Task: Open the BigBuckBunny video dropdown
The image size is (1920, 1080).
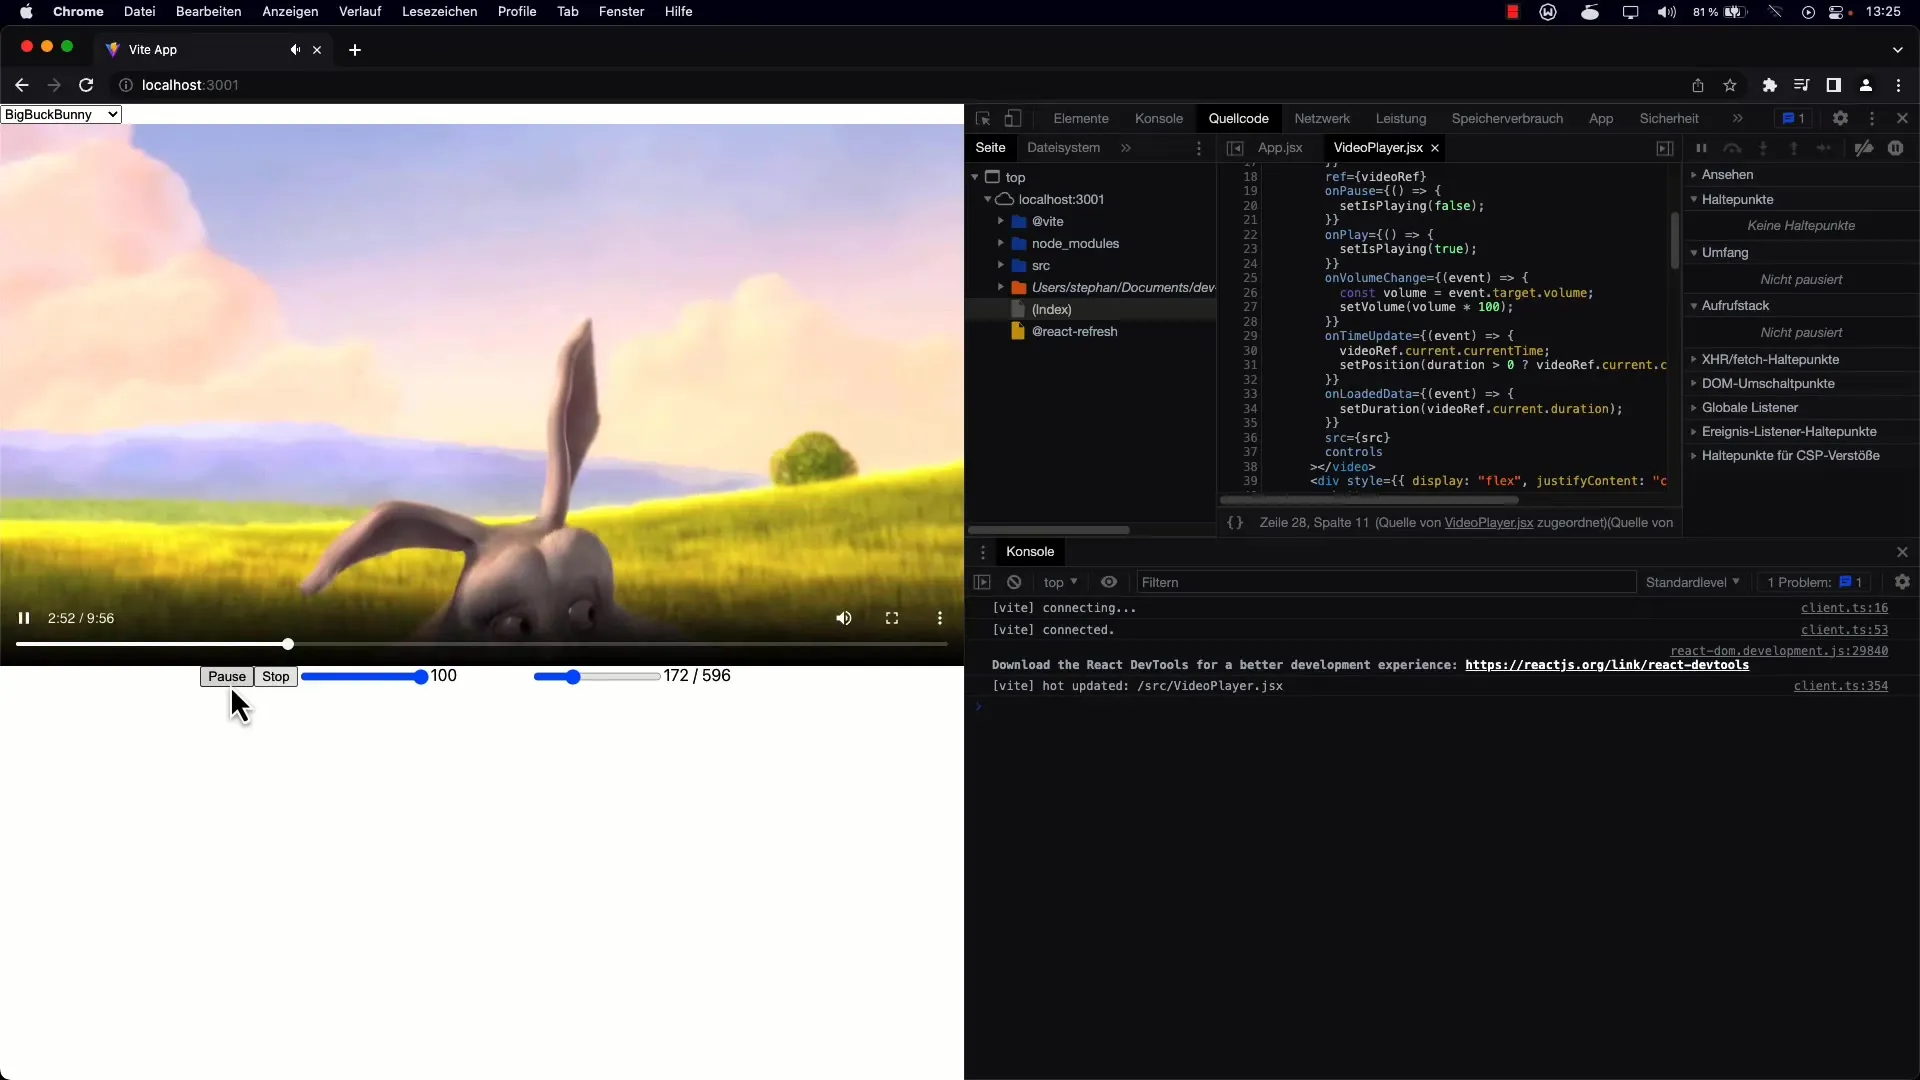Action: click(x=61, y=114)
